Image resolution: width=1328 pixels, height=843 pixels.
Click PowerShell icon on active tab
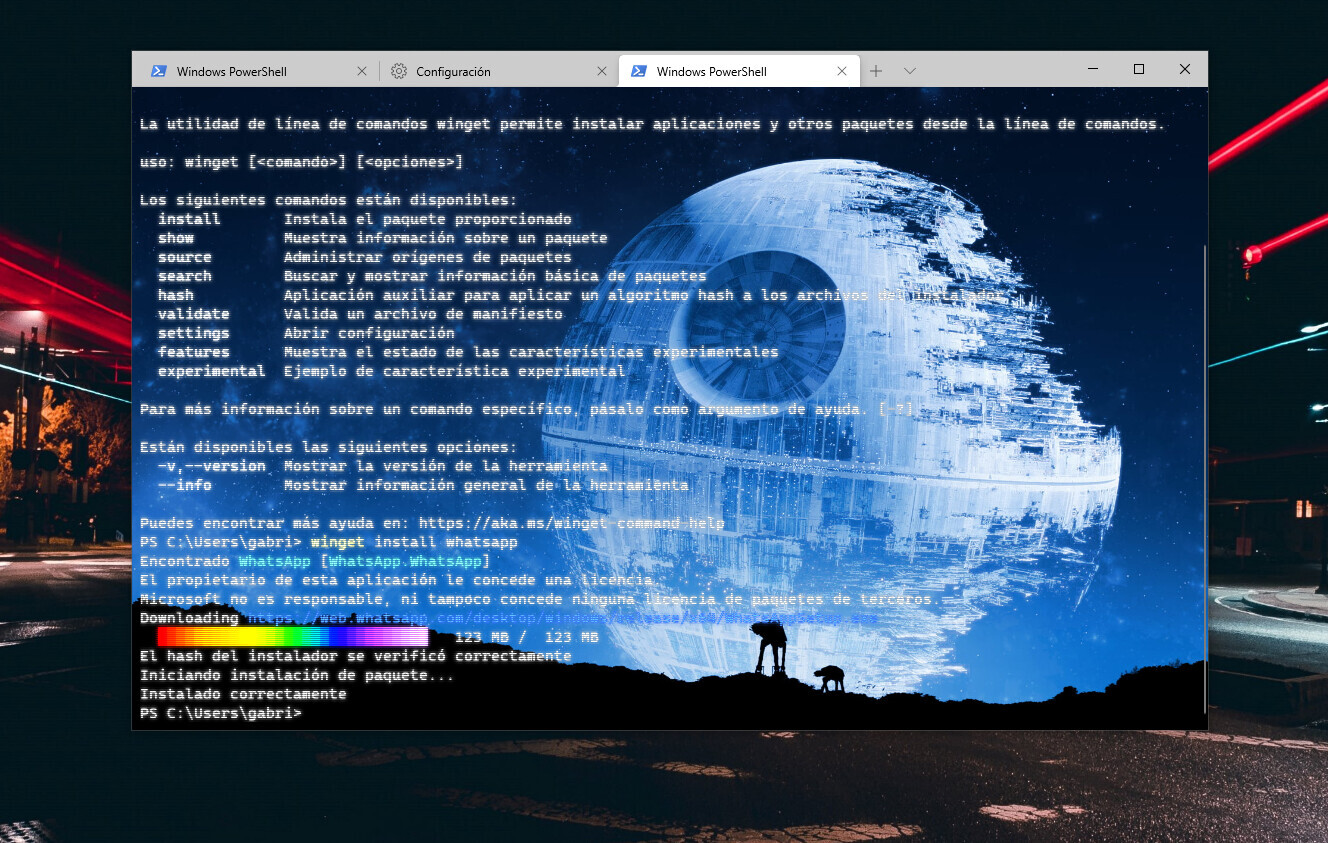tap(638, 71)
